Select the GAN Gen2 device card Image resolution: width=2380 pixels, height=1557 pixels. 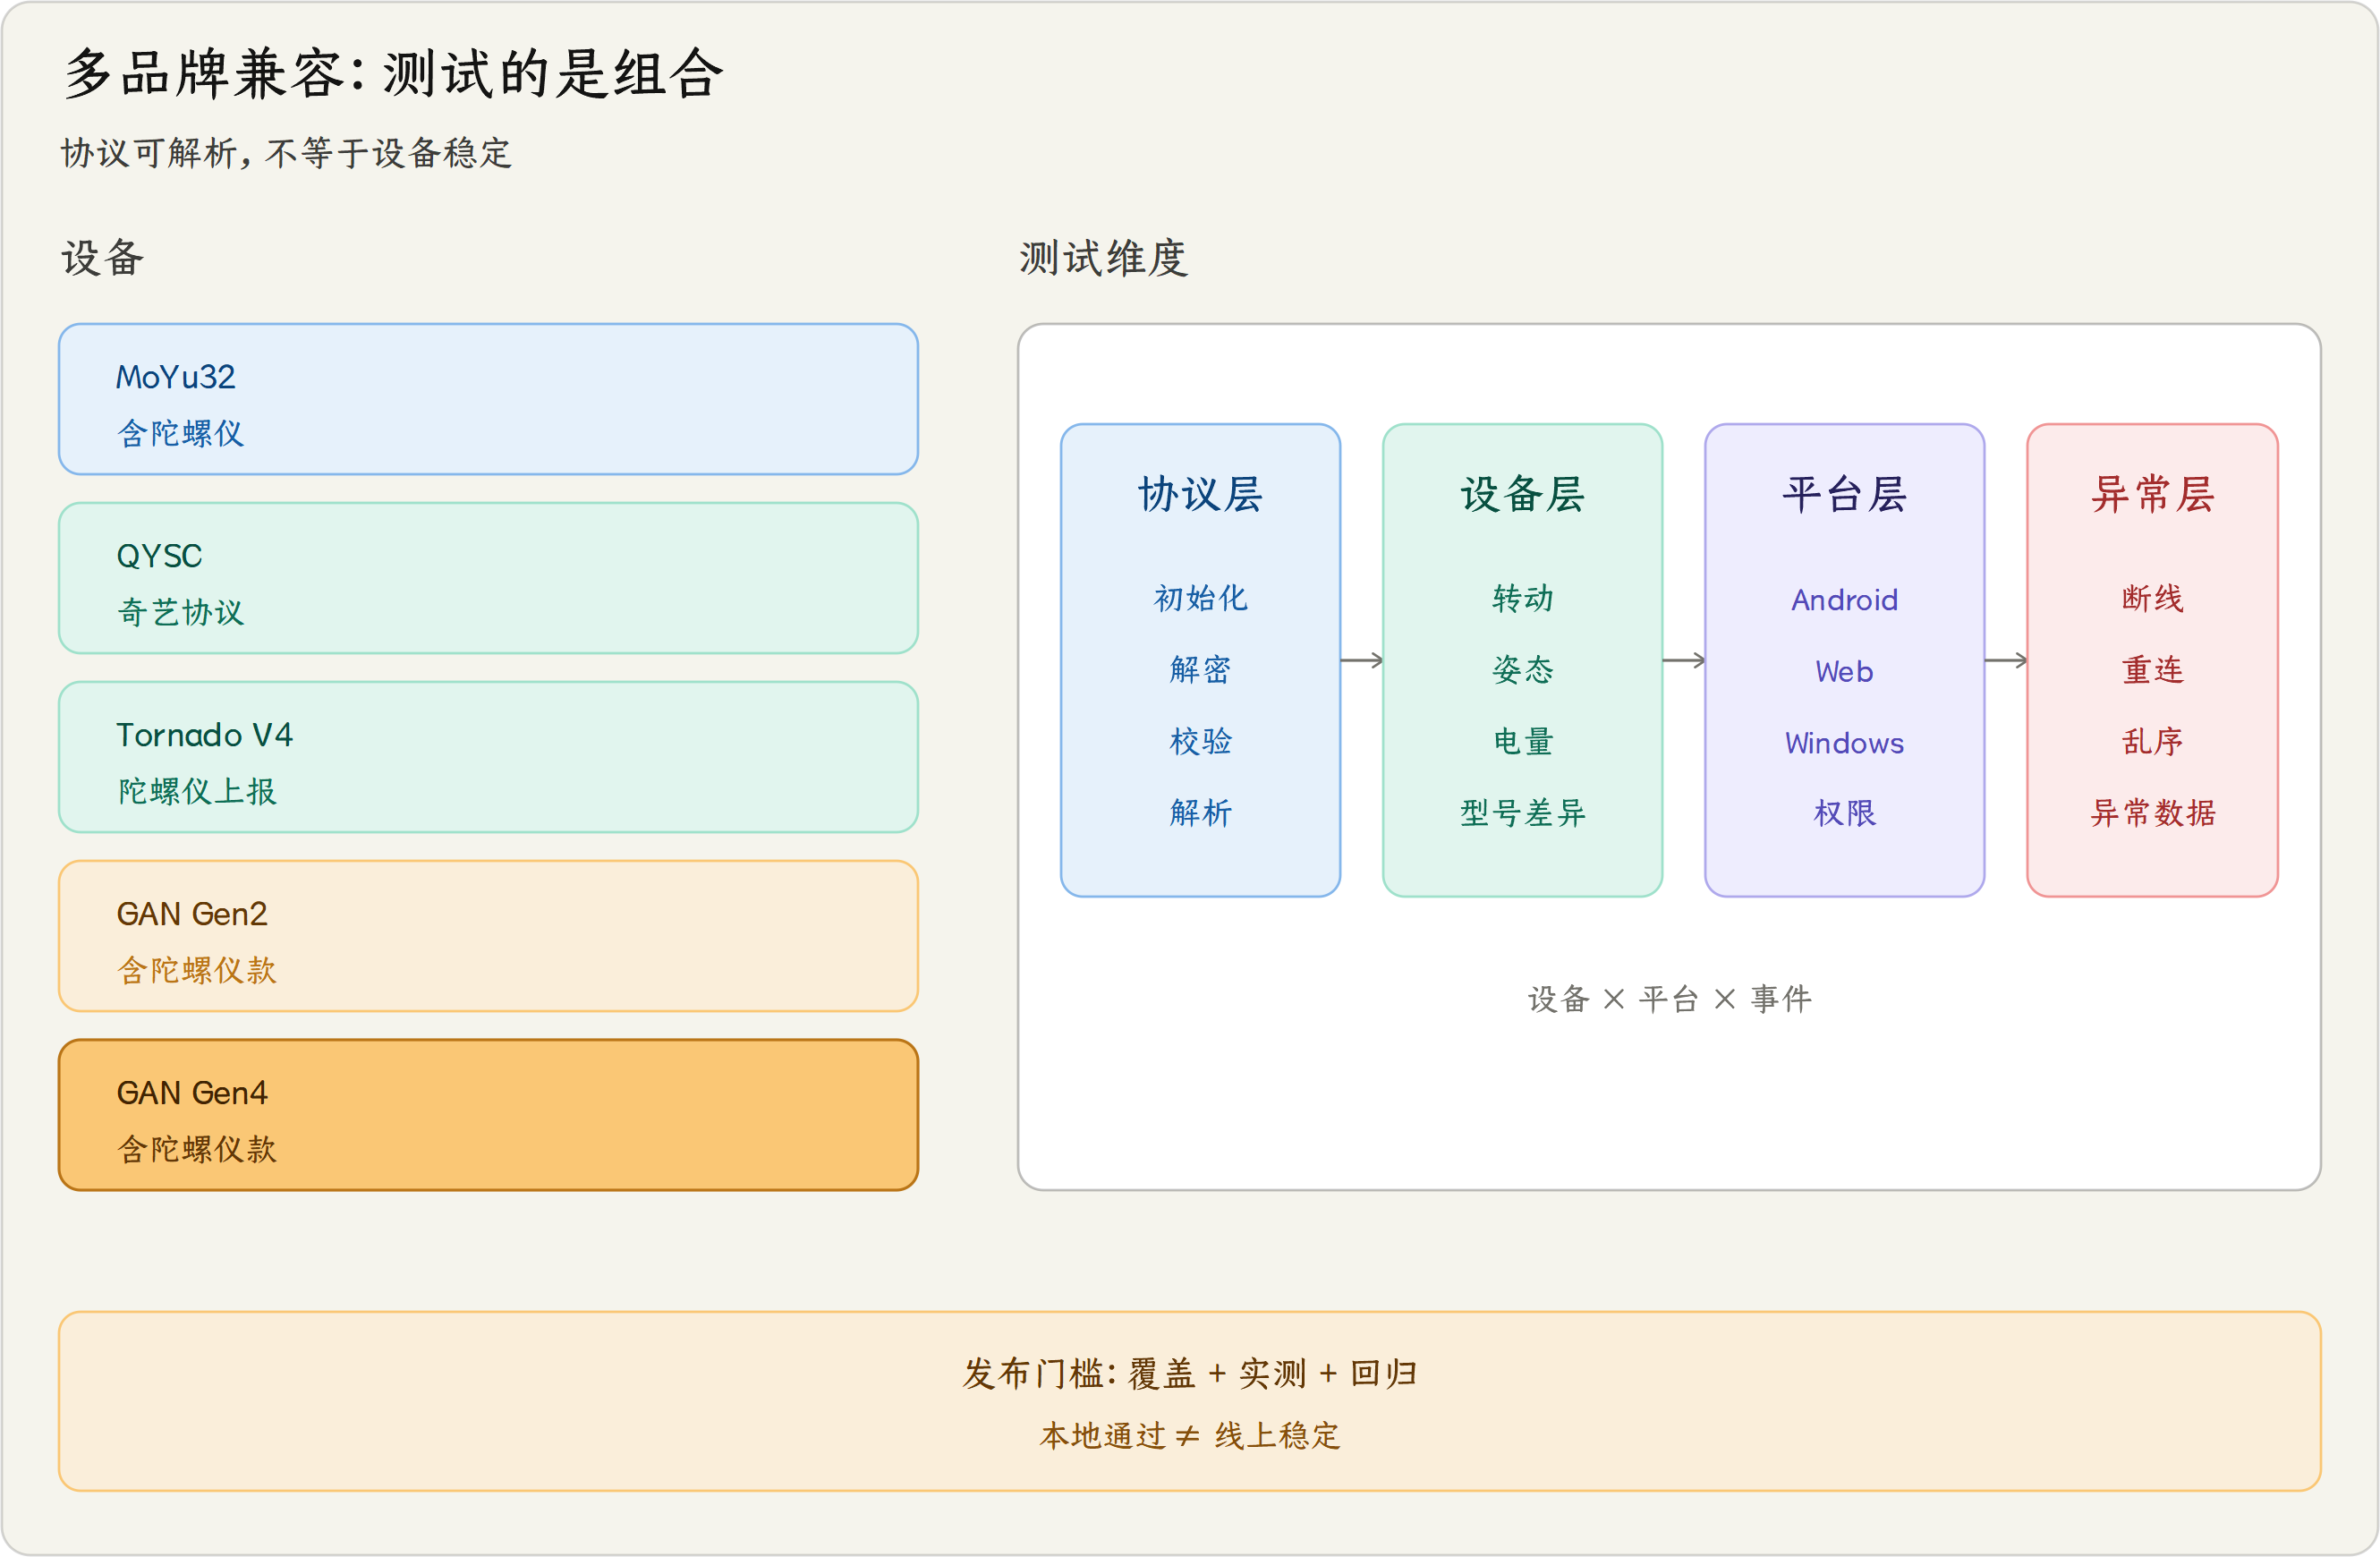pyautogui.click(x=488, y=936)
